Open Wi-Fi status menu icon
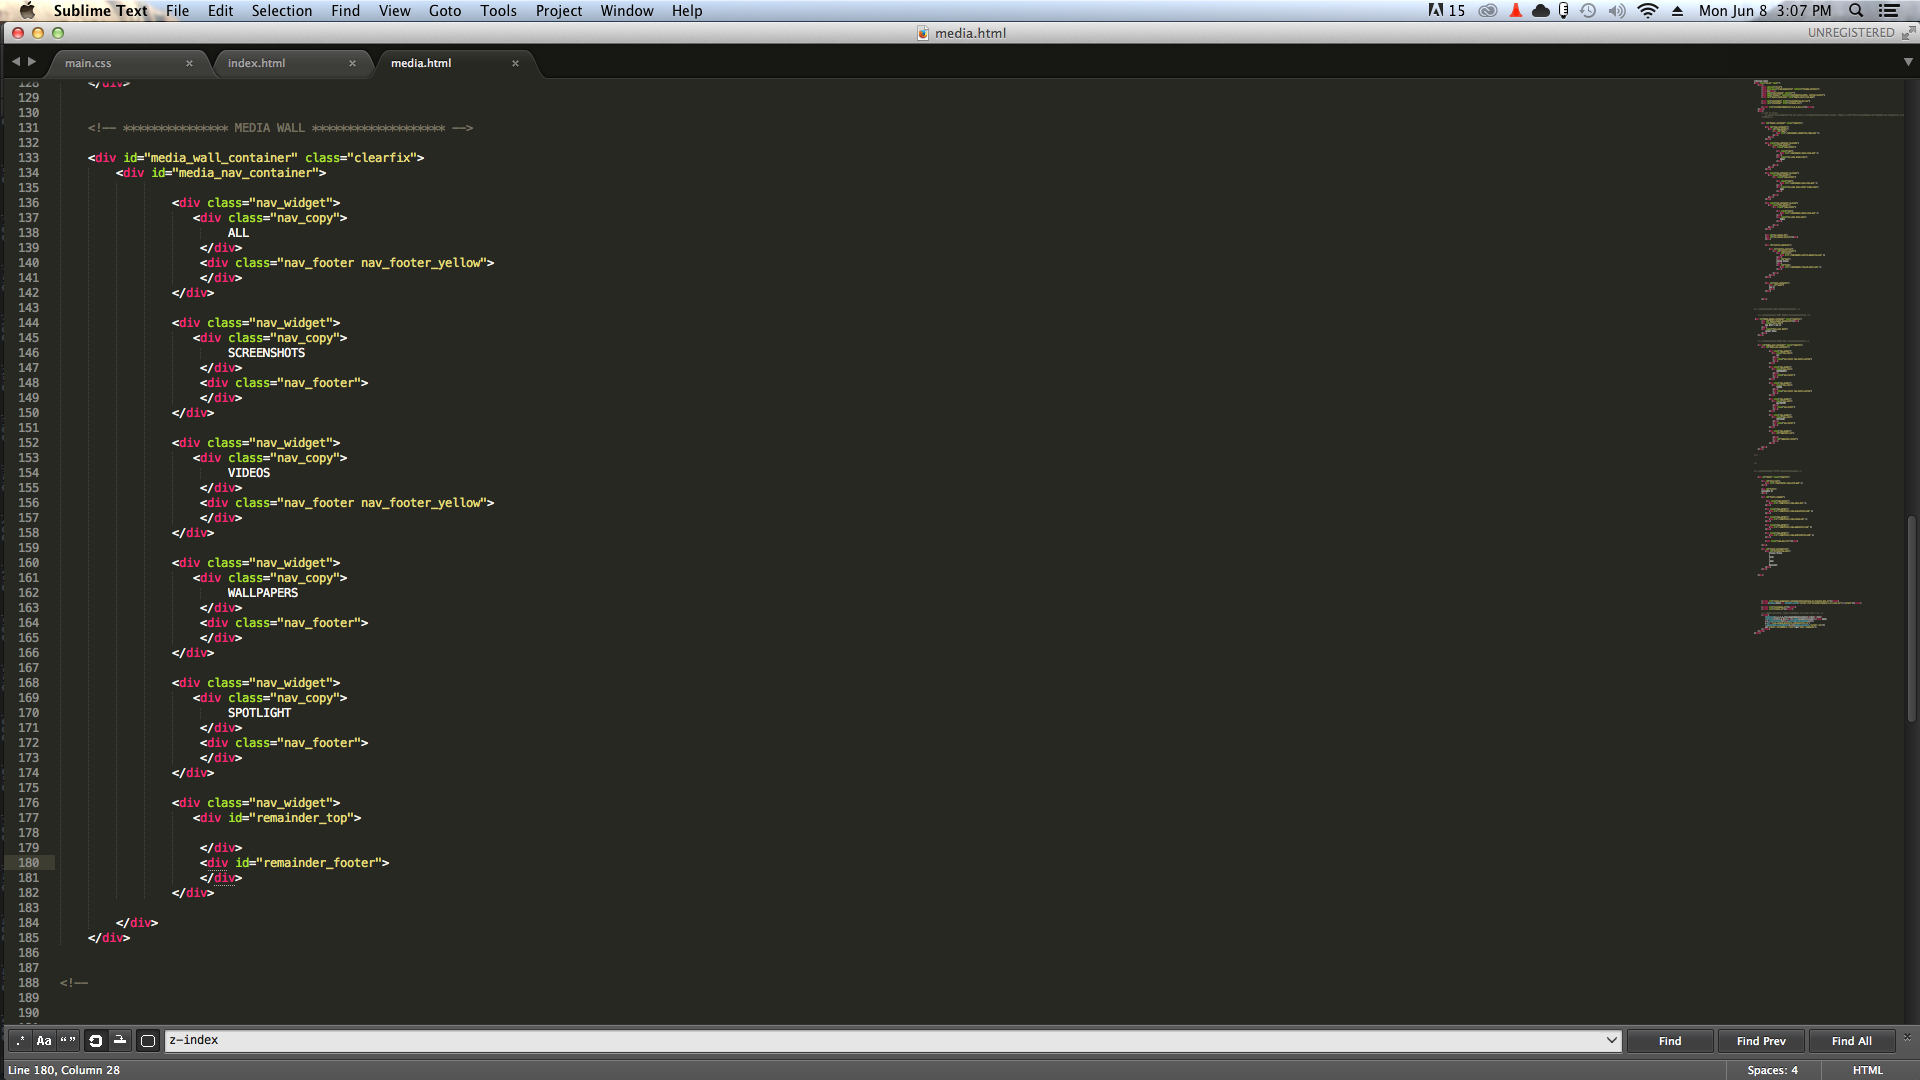 click(1648, 11)
